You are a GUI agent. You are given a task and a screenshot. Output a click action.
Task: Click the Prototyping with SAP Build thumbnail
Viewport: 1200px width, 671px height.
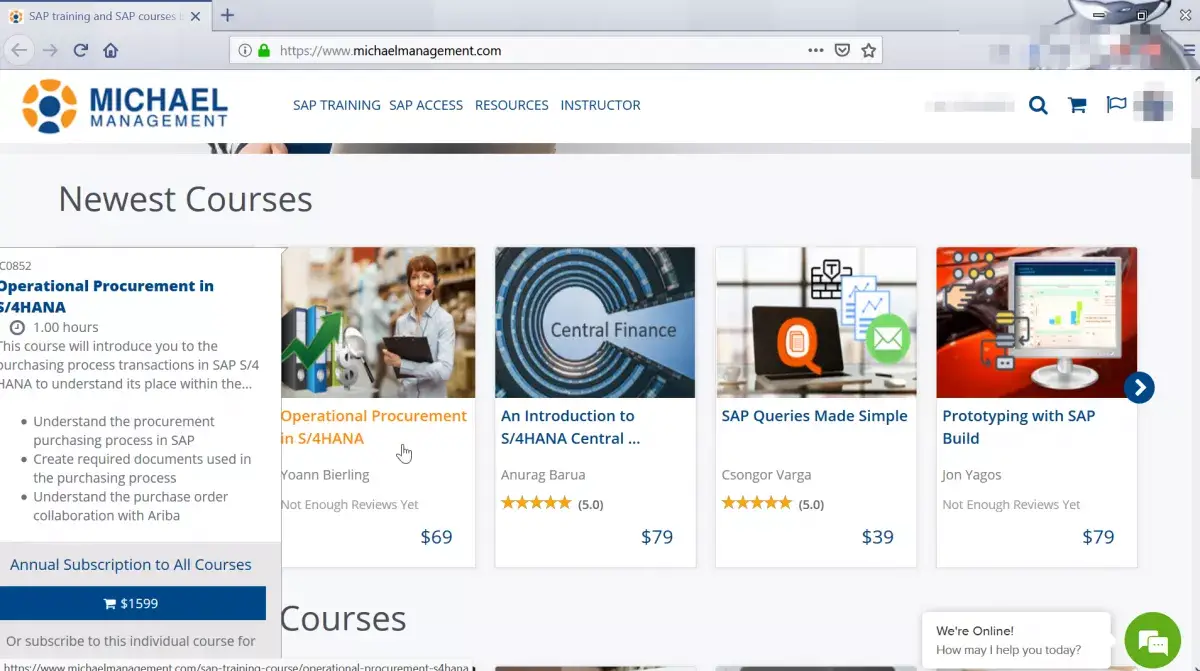coord(1037,322)
